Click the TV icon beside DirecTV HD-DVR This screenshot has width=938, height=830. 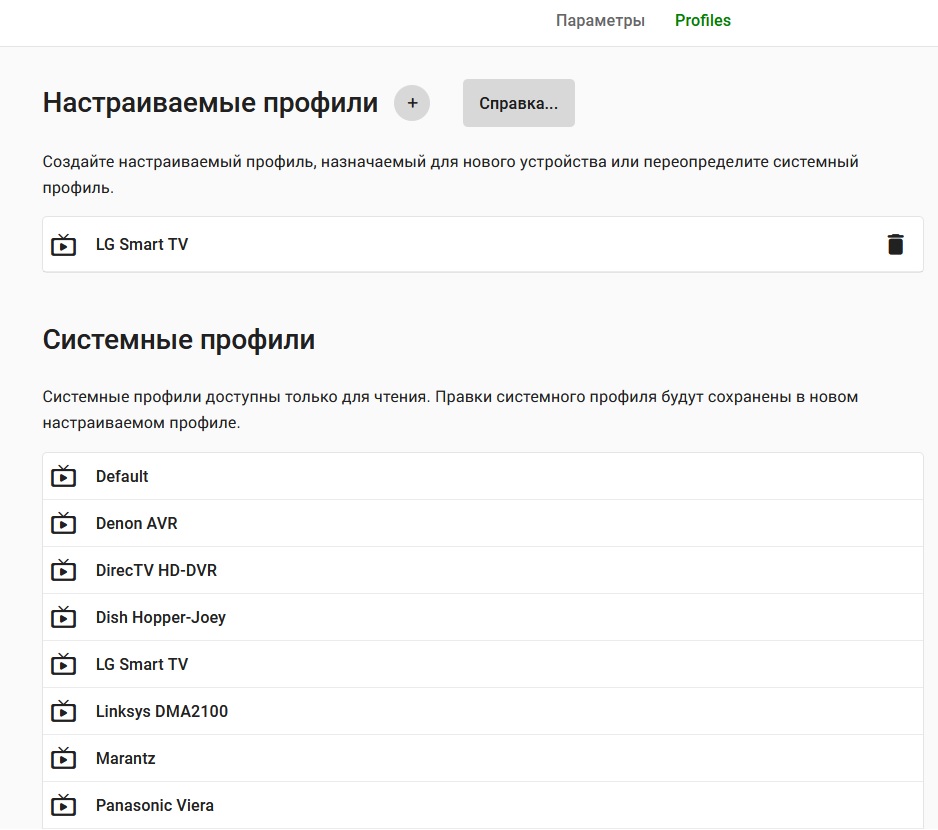(x=64, y=570)
